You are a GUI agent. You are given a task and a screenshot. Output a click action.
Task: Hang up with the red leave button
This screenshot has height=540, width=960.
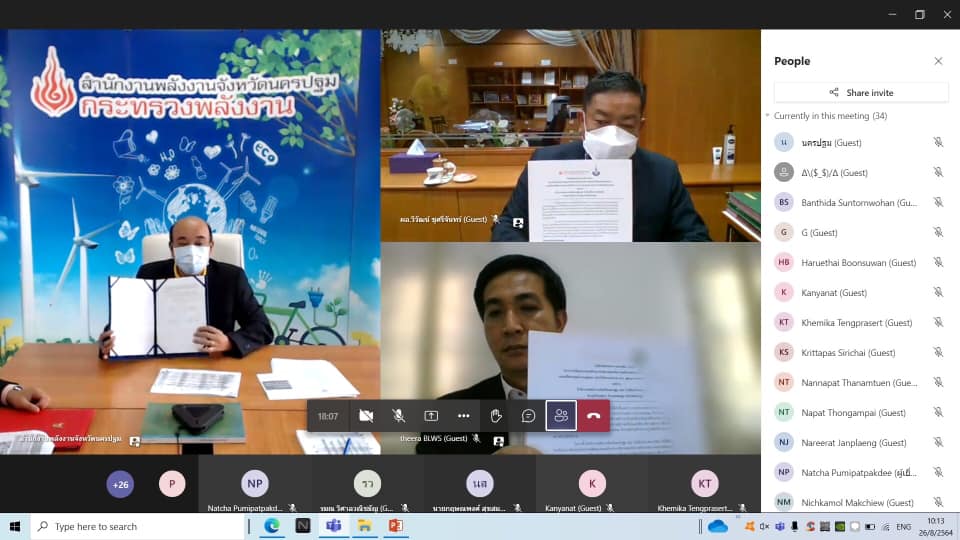[x=593, y=416]
